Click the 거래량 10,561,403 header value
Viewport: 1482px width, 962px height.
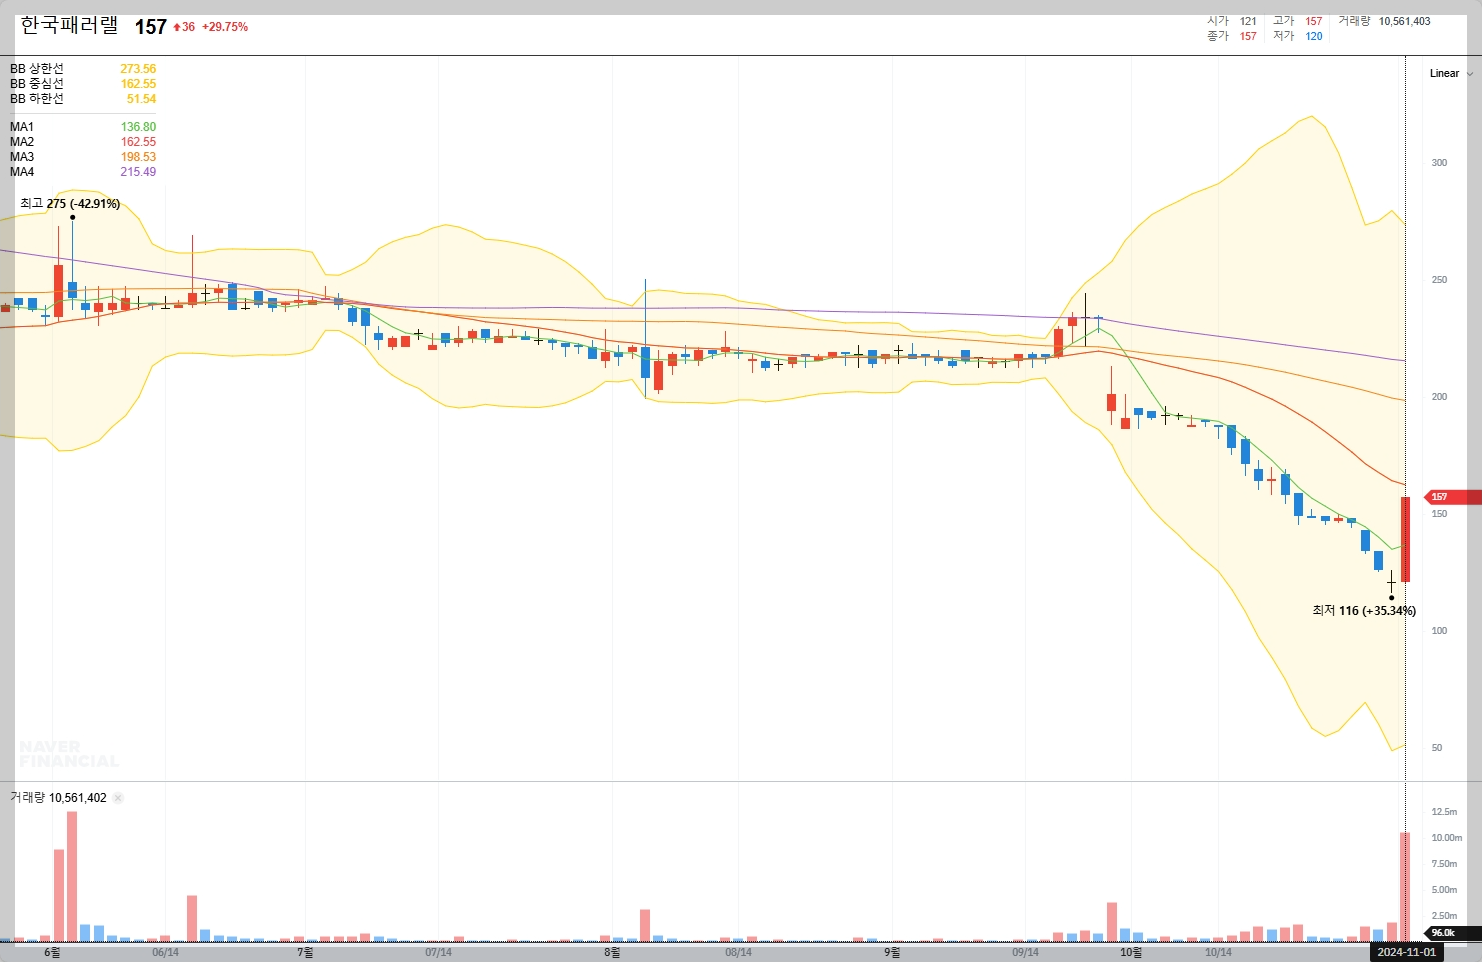pyautogui.click(x=1384, y=21)
